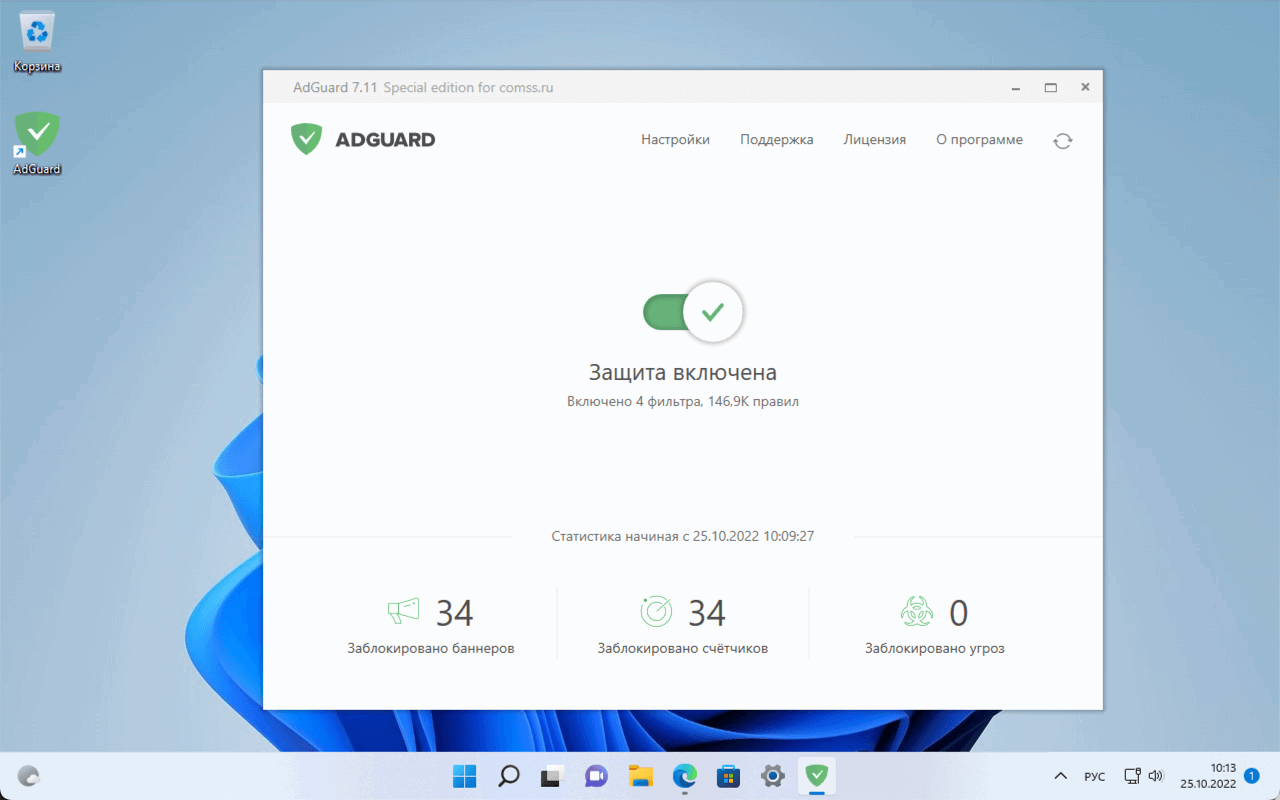Click the Заблокировано угроз label
The width and height of the screenshot is (1280, 800).
point(935,648)
